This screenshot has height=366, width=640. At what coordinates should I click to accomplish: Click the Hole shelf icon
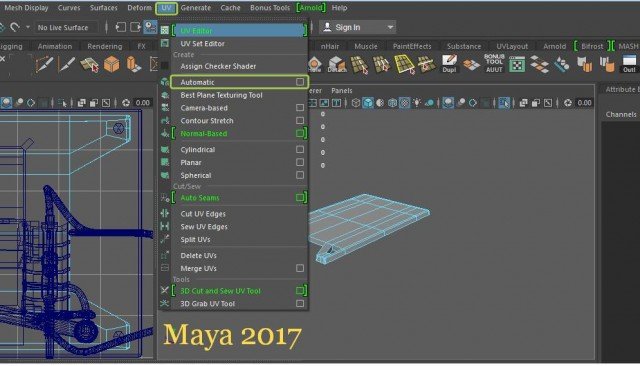pyautogui.click(x=315, y=64)
